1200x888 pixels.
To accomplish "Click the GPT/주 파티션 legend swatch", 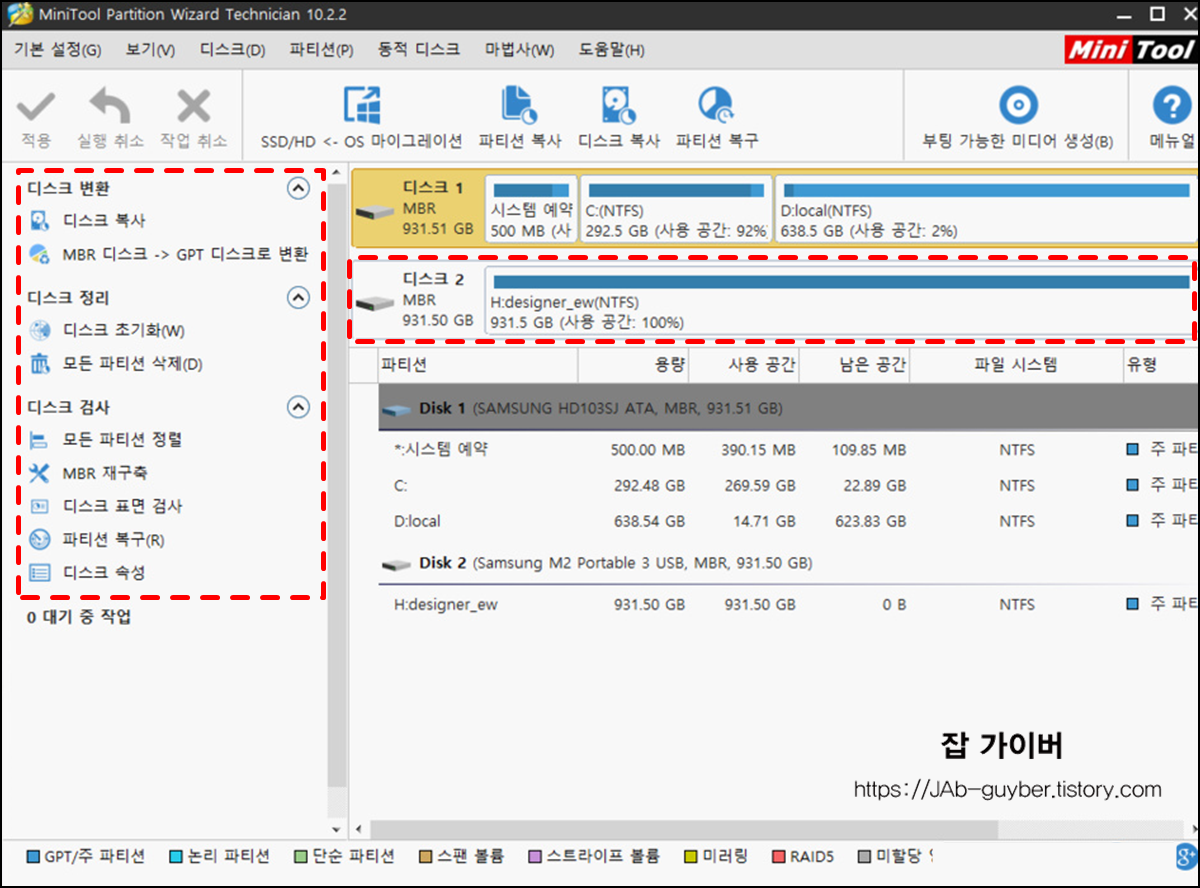I will click(x=33, y=857).
